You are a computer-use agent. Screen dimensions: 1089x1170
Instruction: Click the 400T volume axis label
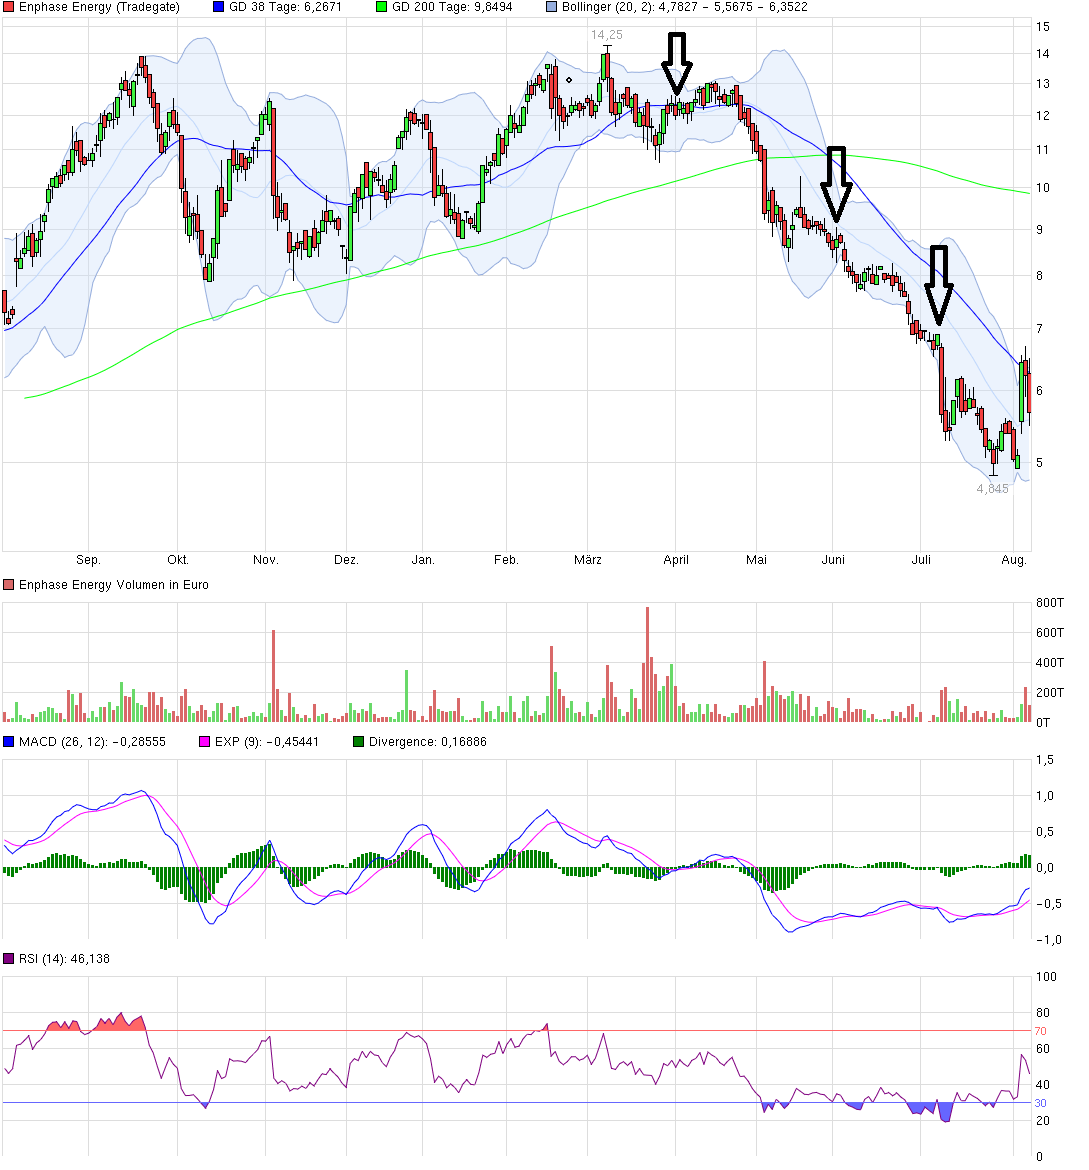(x=1050, y=663)
